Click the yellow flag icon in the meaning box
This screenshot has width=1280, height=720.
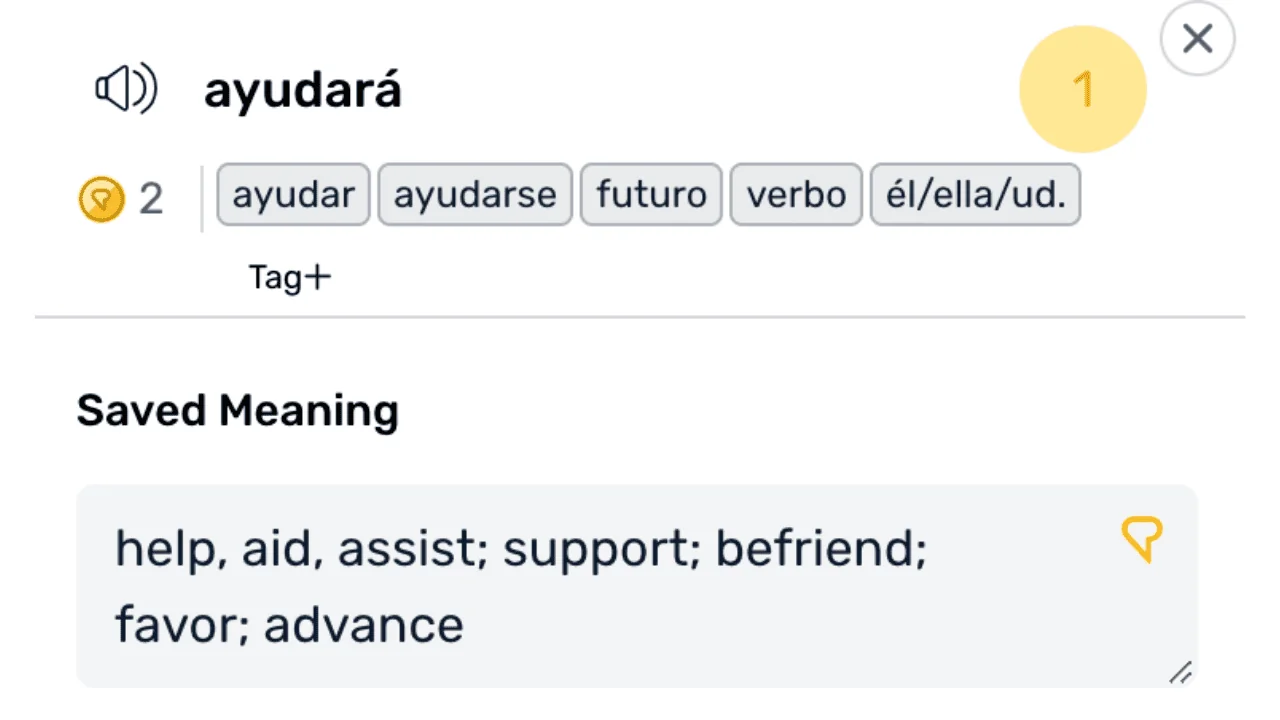click(1141, 541)
